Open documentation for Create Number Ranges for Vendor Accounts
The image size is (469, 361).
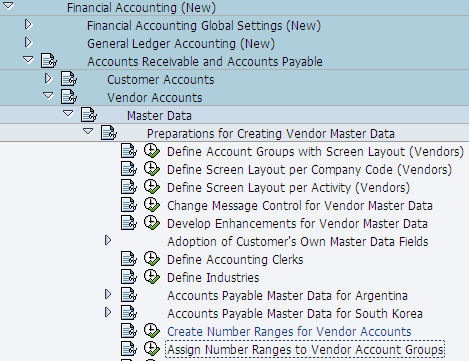[129, 331]
